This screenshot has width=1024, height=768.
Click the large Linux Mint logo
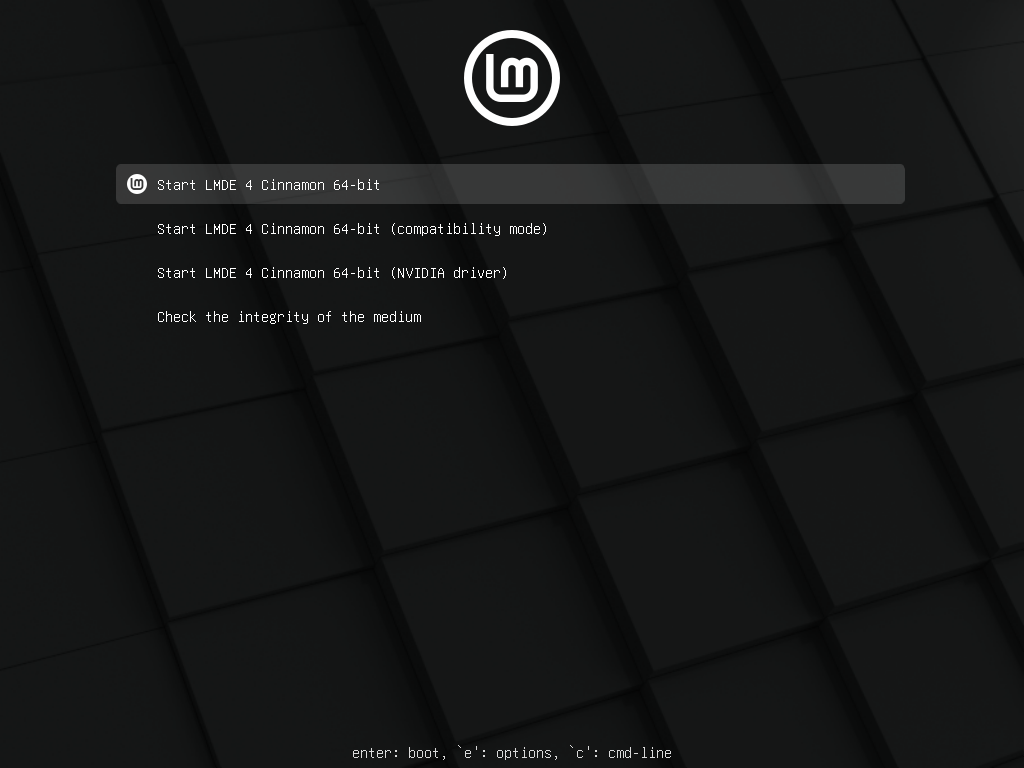click(512, 78)
